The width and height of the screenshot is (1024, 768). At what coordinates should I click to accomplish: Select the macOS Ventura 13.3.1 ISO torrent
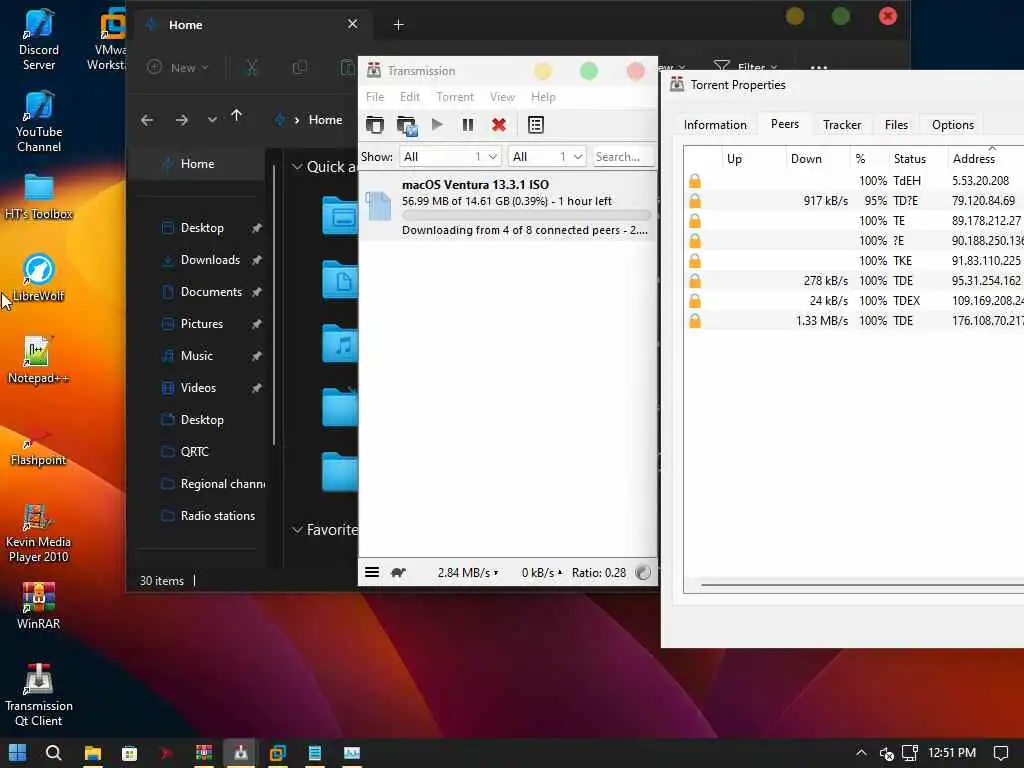[x=507, y=206]
